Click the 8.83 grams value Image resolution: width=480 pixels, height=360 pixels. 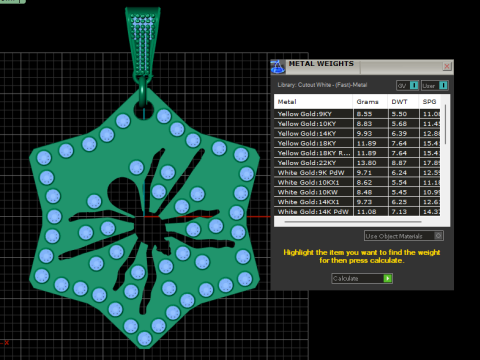(364, 124)
